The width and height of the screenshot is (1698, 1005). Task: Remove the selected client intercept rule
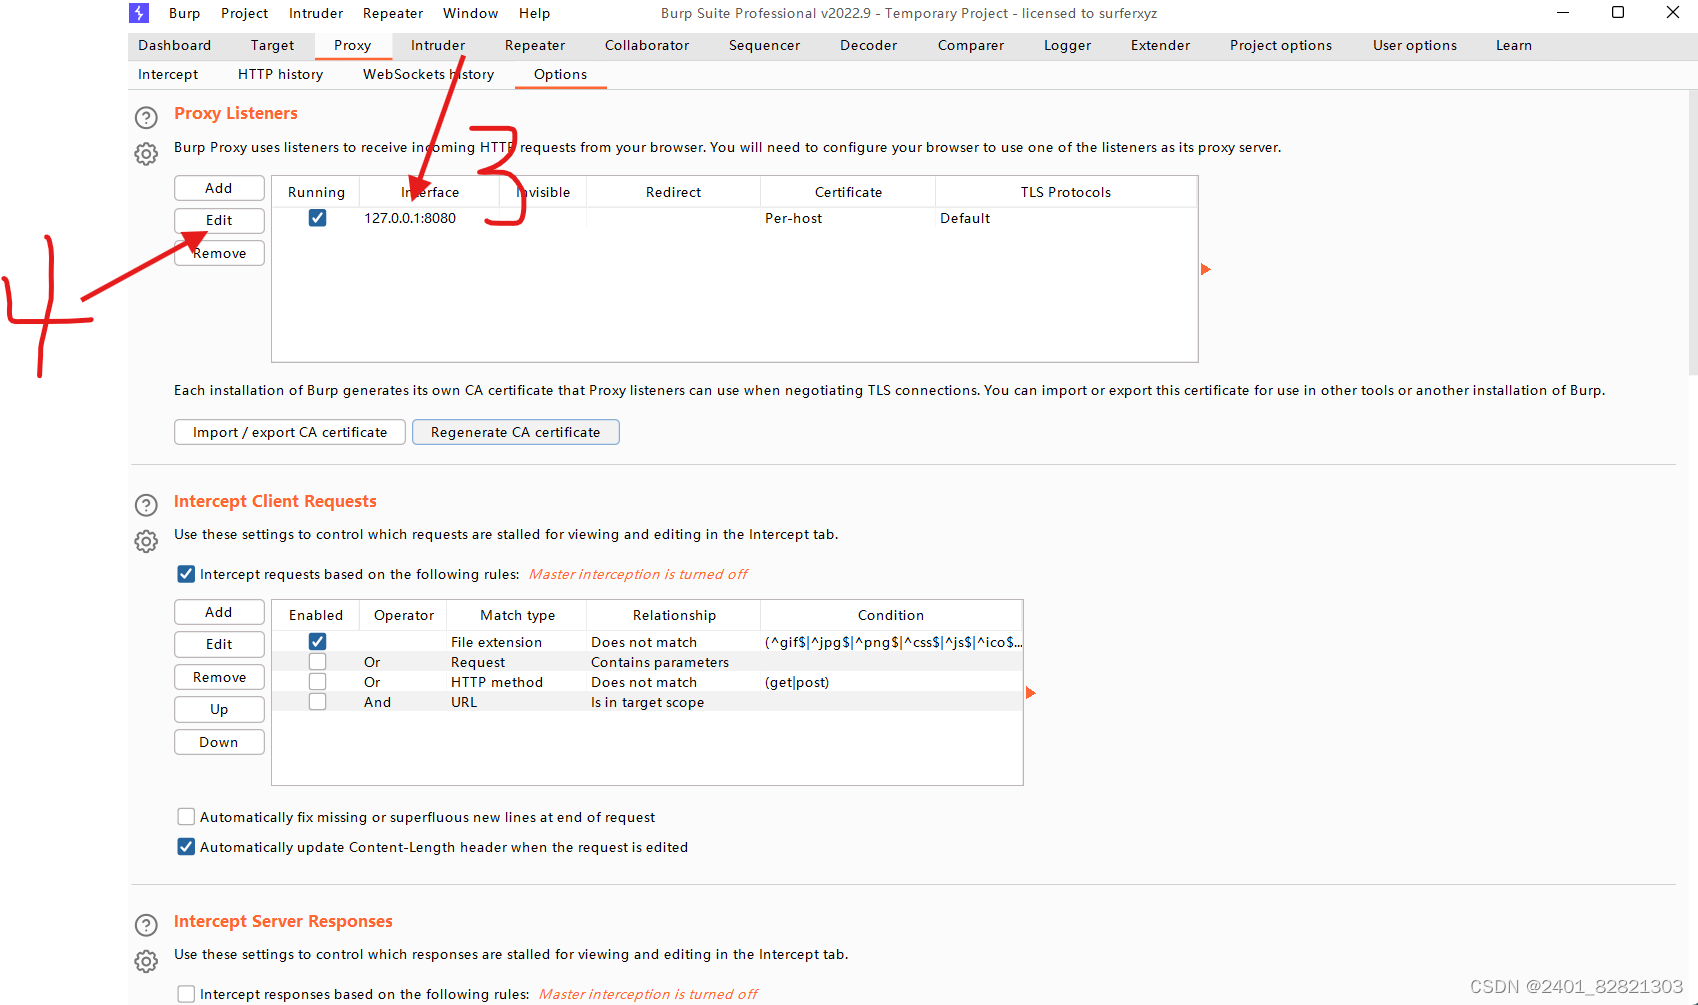219,677
